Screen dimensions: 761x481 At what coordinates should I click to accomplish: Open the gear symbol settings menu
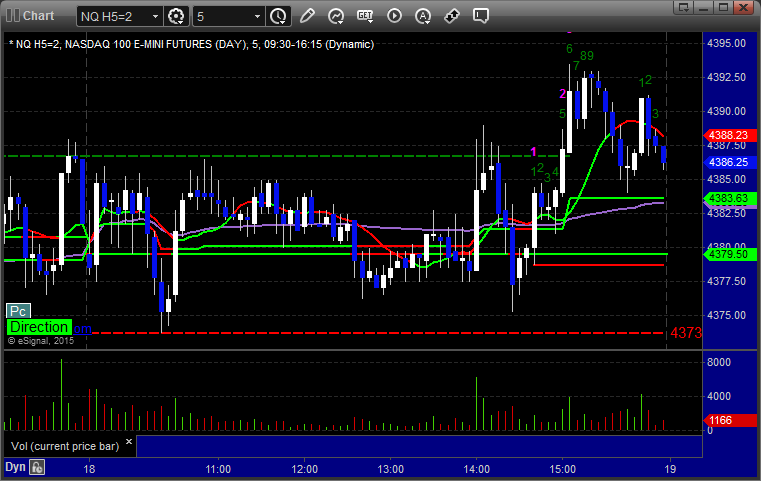click(x=176, y=17)
